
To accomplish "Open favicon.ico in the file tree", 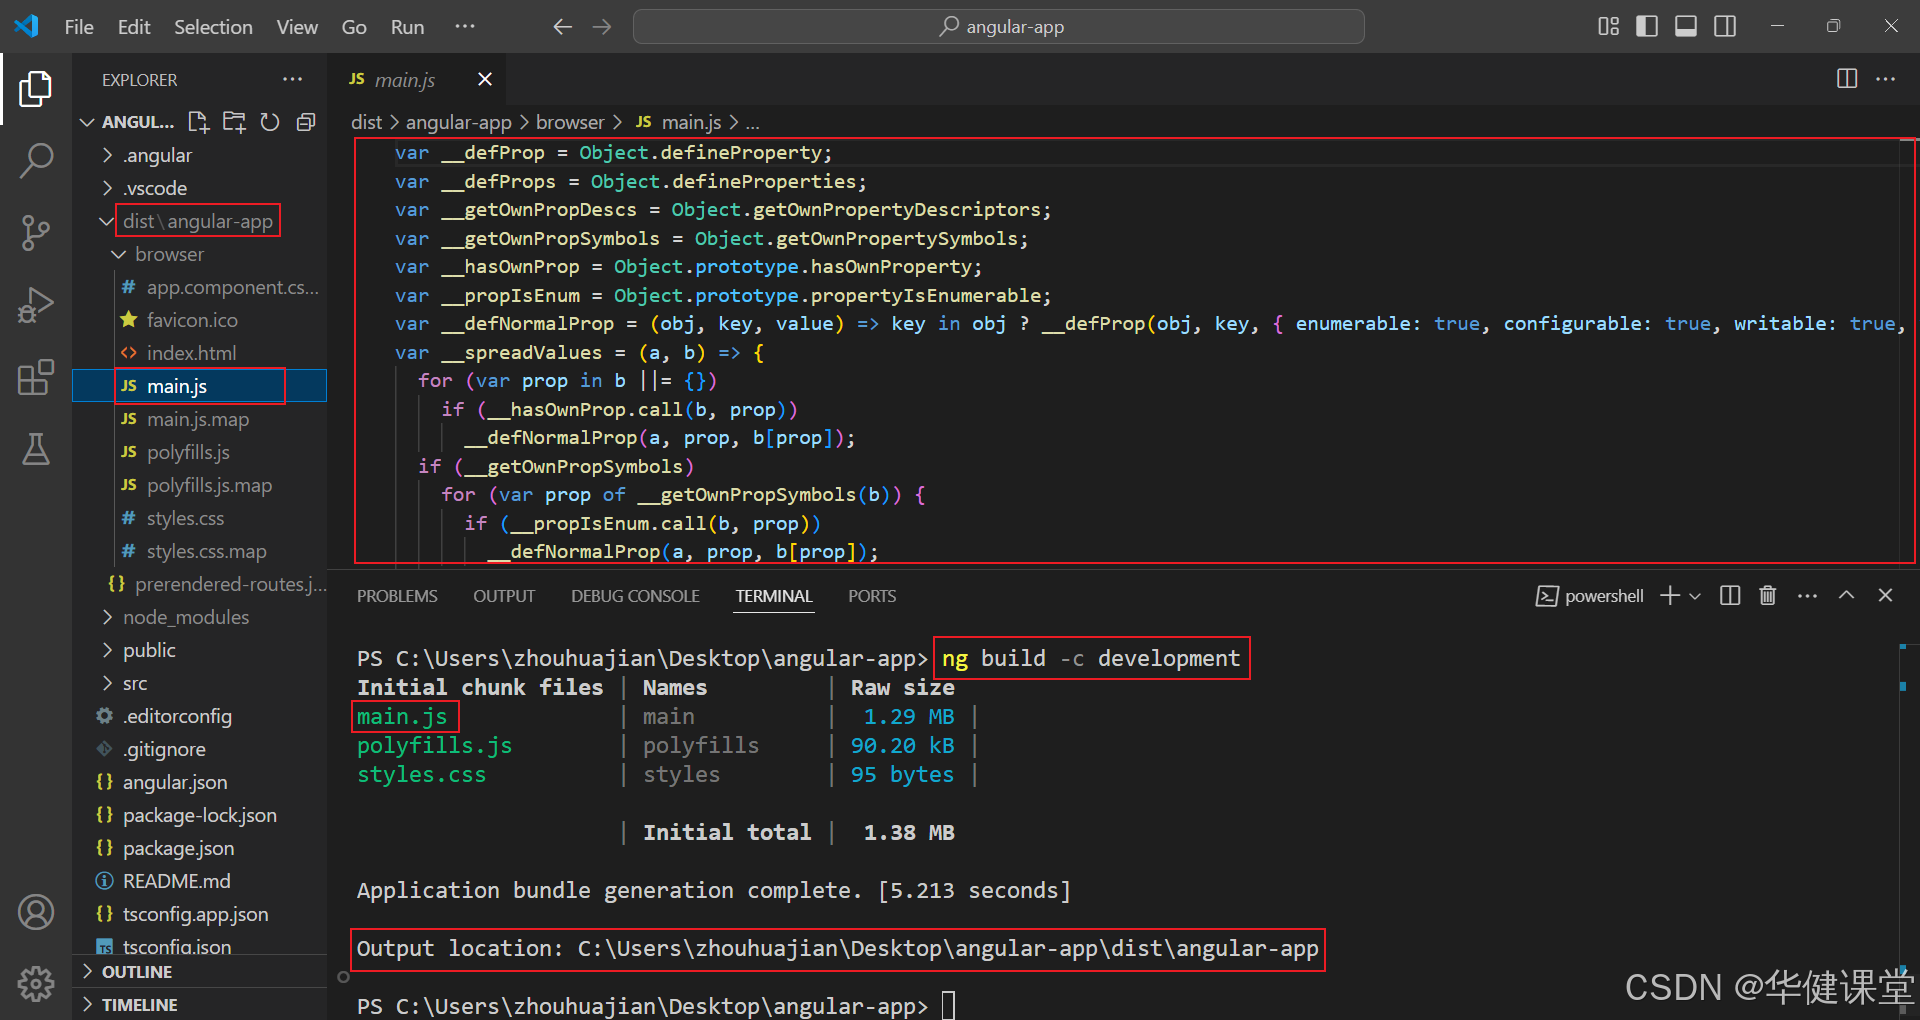I will click(x=200, y=320).
